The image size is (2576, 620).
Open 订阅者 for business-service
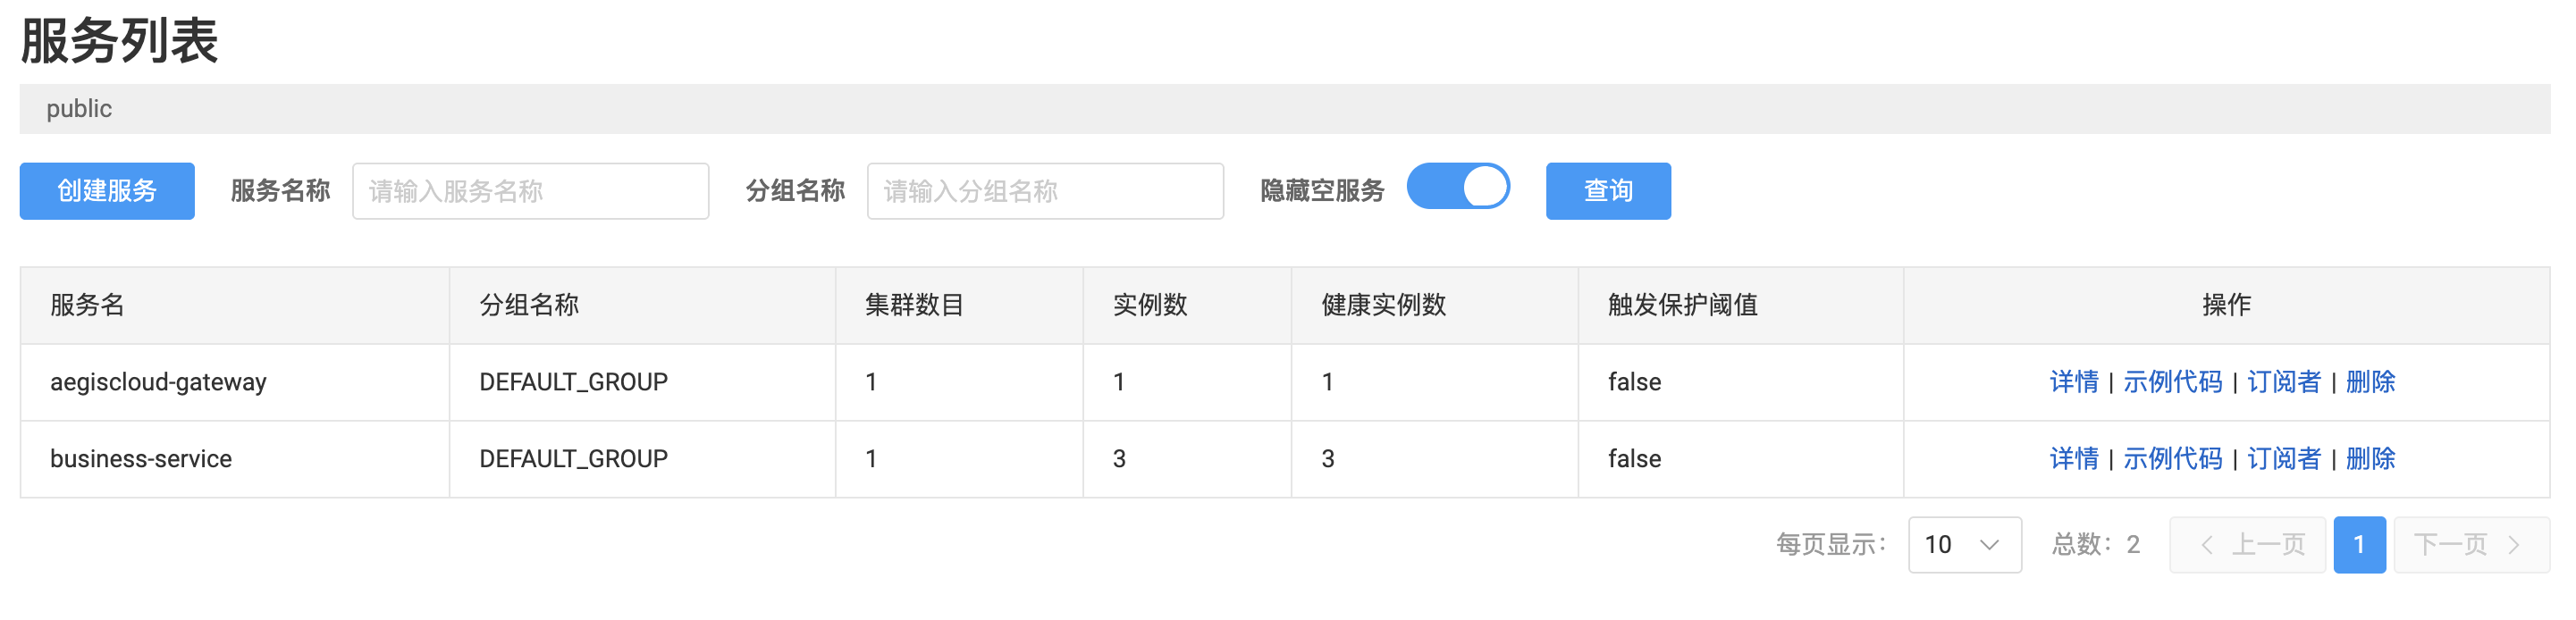tap(2283, 459)
